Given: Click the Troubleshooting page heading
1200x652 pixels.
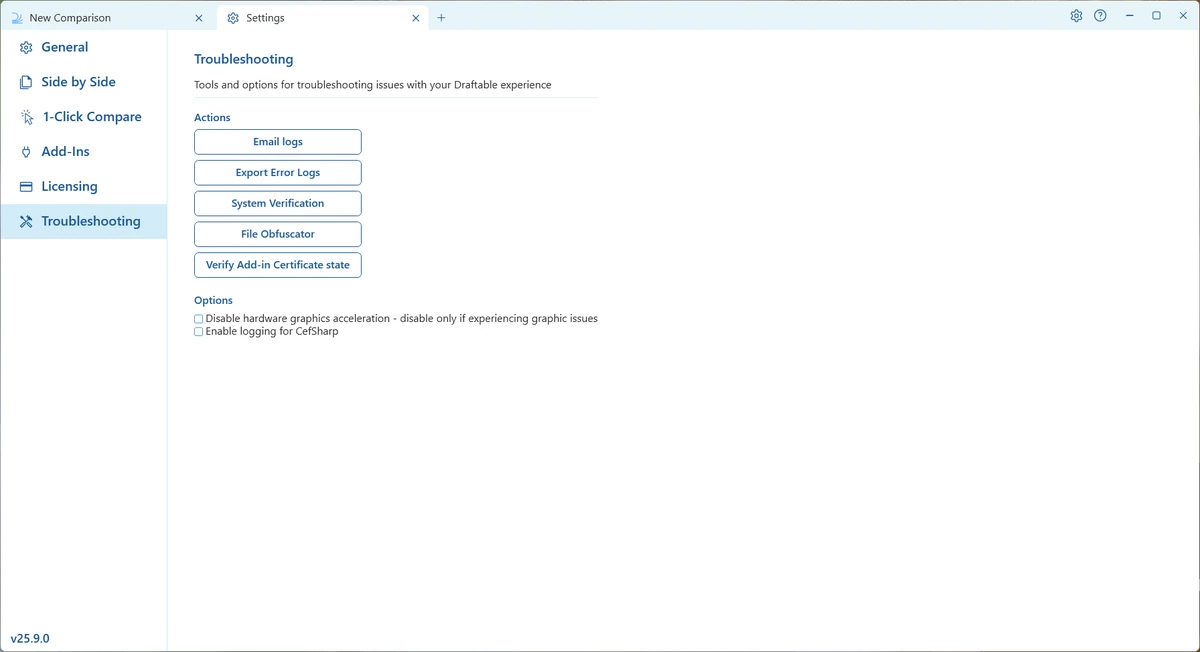Looking at the screenshot, I should pos(244,60).
